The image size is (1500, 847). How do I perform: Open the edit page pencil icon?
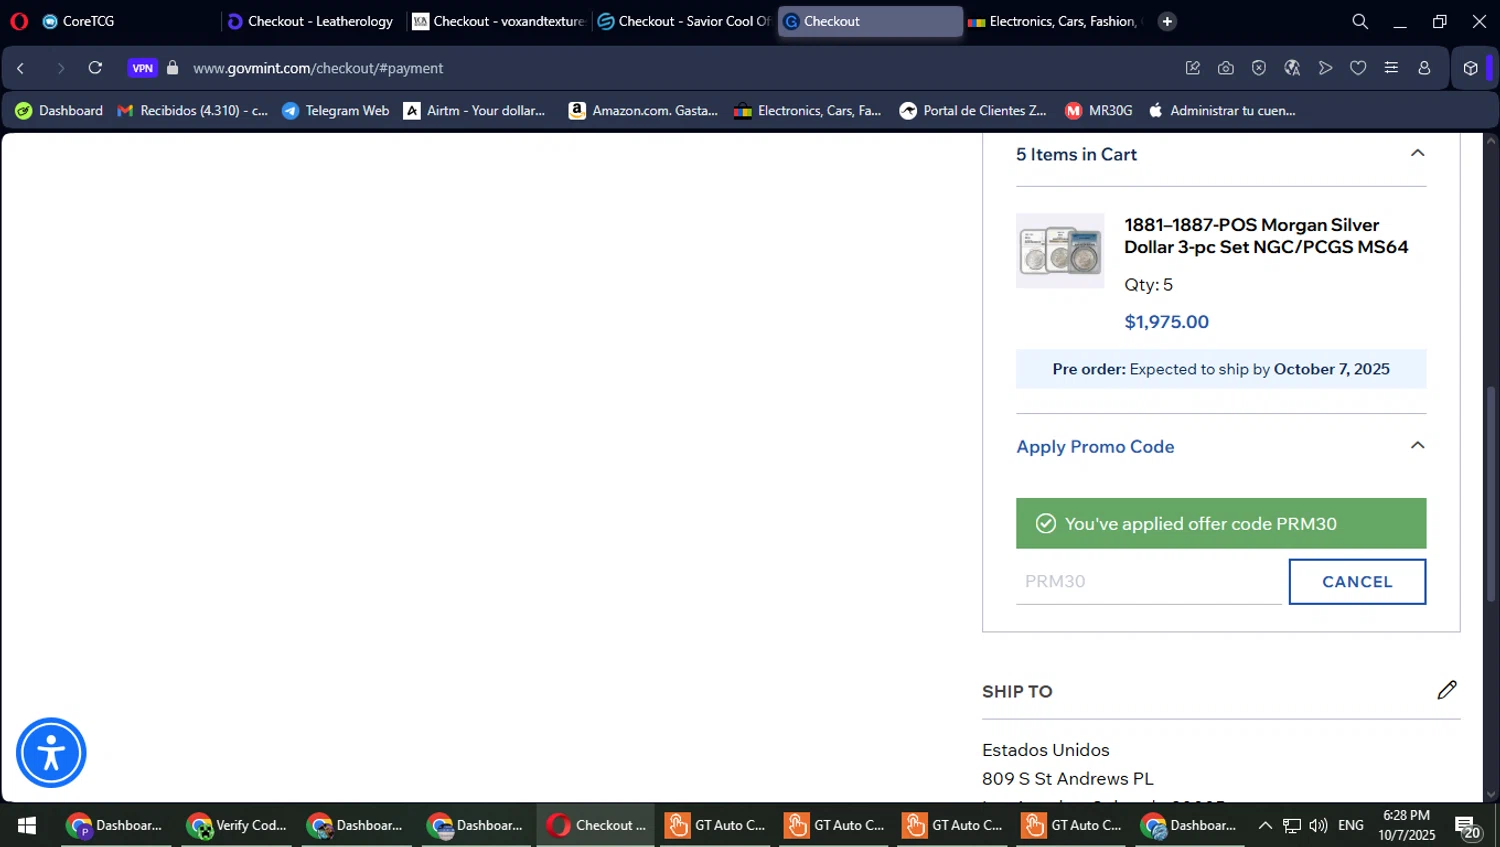1193,68
